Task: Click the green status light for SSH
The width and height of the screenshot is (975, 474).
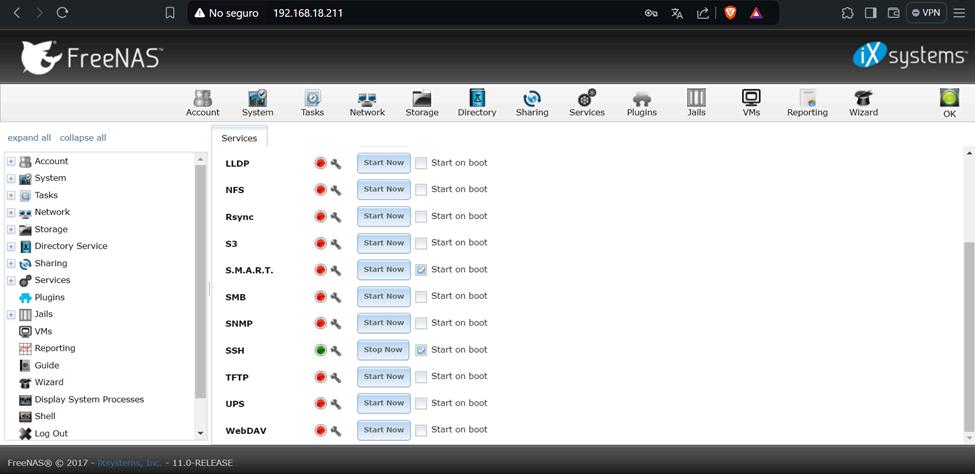Action: (321, 350)
